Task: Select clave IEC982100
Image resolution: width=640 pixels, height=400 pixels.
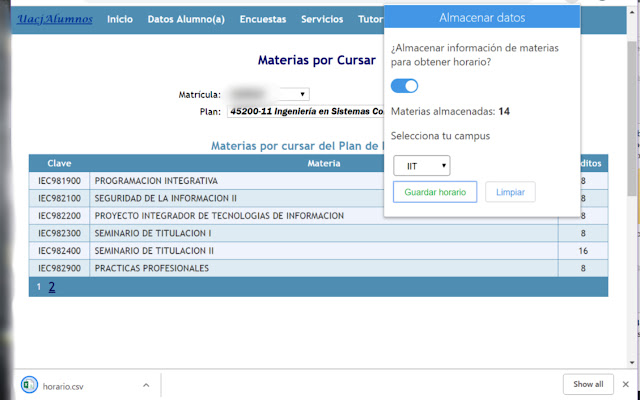Action: coord(59,198)
